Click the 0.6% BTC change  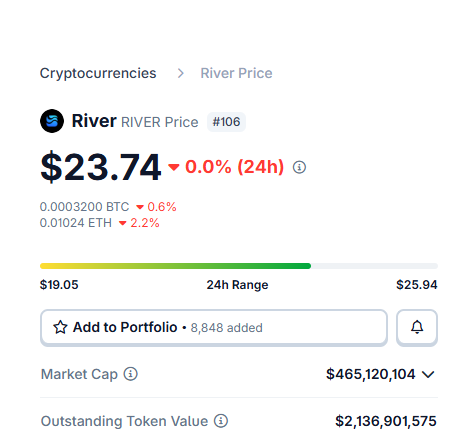click(162, 207)
